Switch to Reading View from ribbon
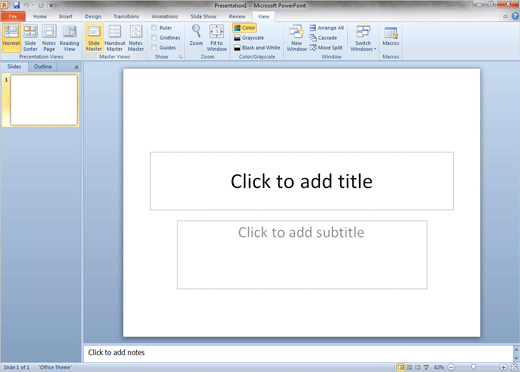The width and height of the screenshot is (520, 372). coord(69,38)
